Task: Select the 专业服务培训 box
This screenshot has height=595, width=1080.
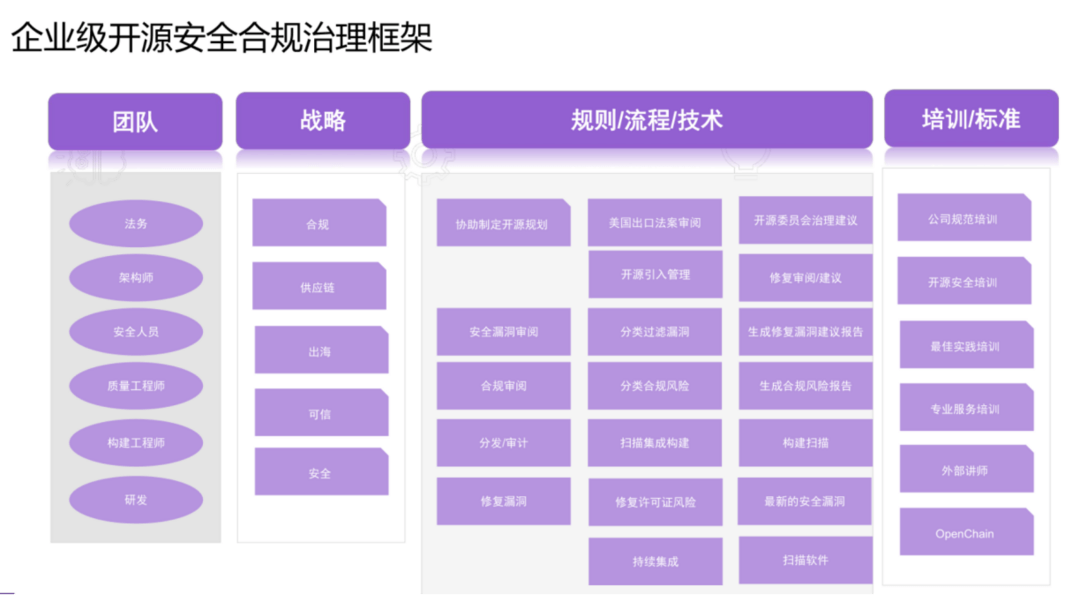Action: pos(966,408)
